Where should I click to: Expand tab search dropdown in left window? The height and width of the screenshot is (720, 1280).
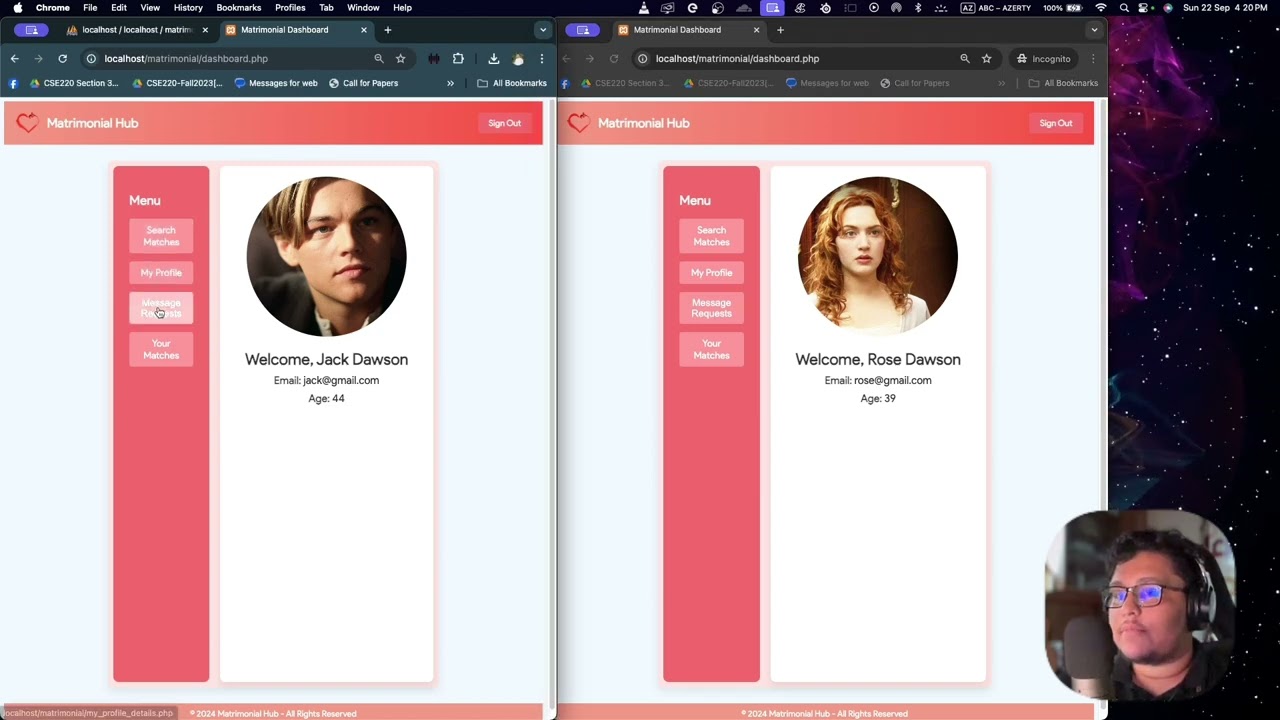[x=542, y=30]
